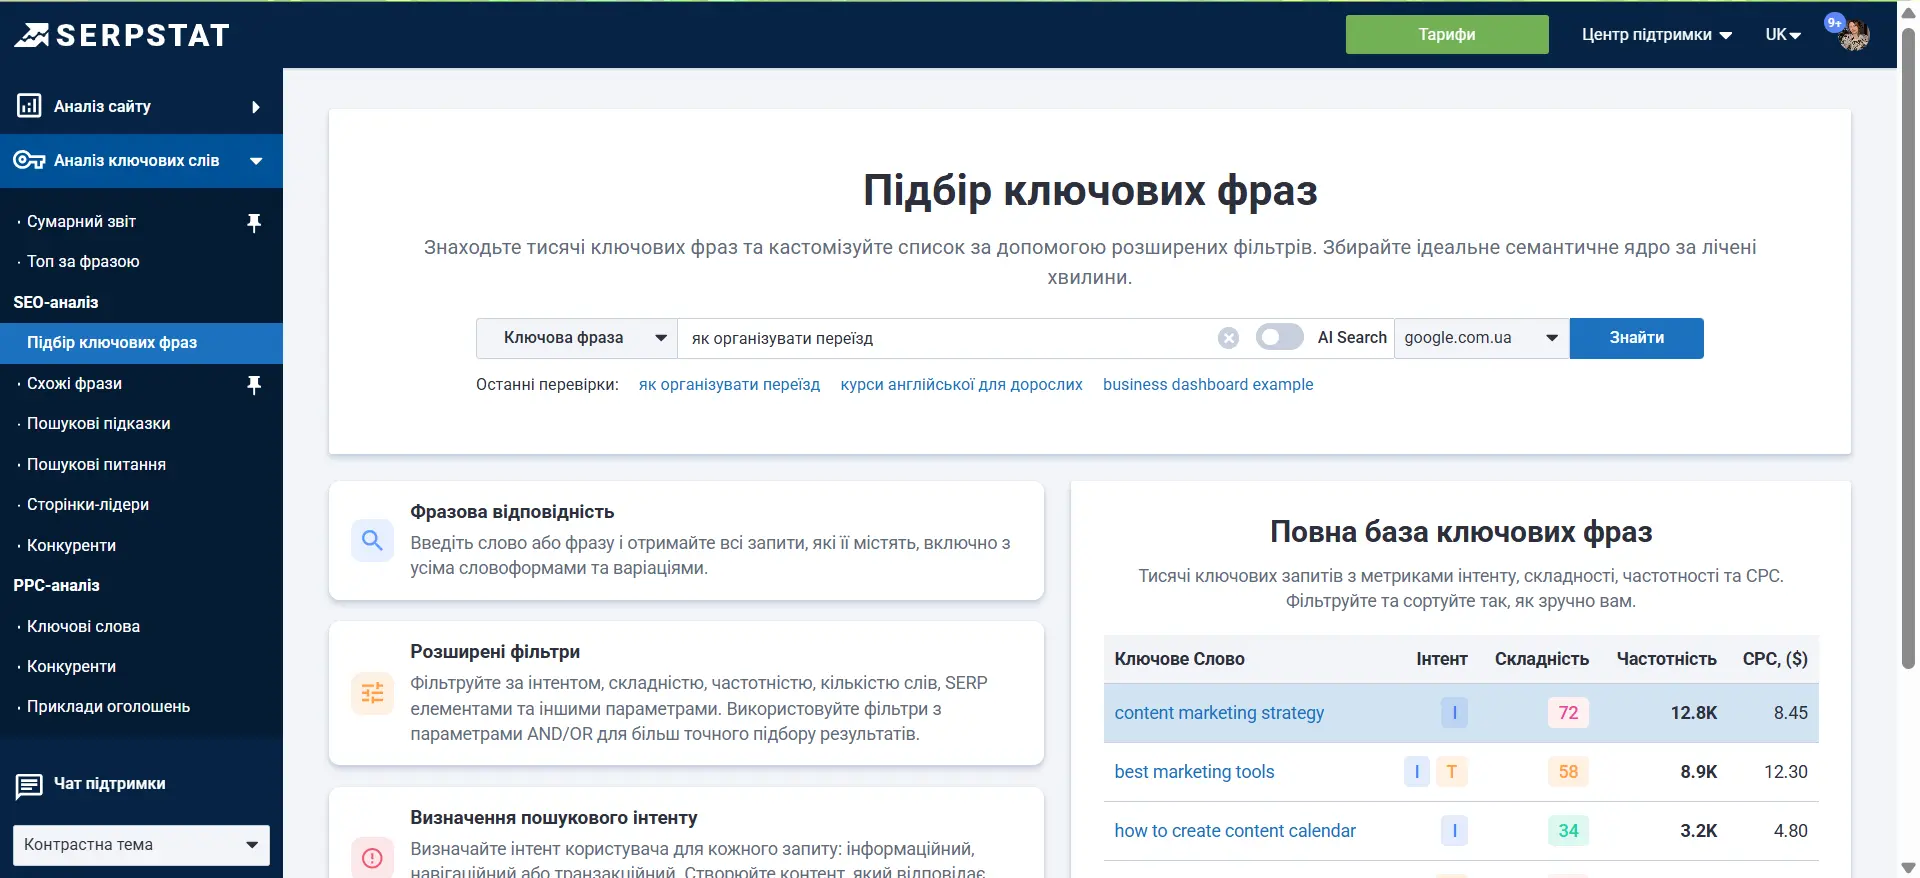Open Ключові слова under PPC-аналіз
The image size is (1920, 878).
coord(83,627)
